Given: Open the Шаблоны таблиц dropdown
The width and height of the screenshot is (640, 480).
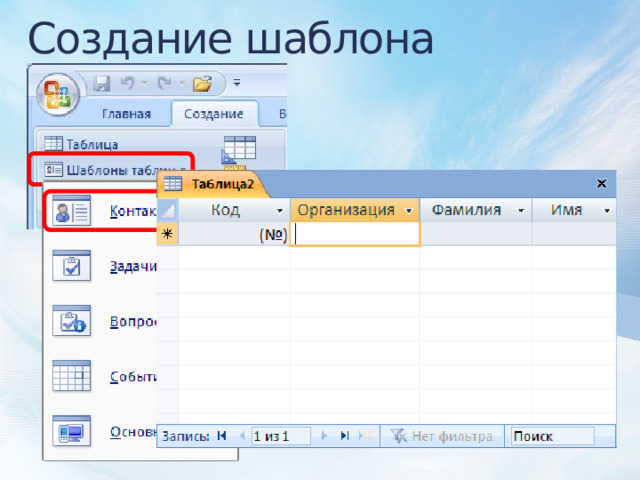Looking at the screenshot, I should [x=116, y=169].
